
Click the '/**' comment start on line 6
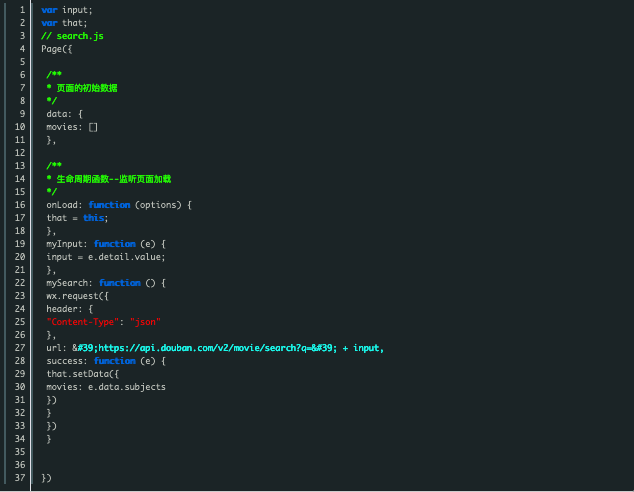tap(54, 75)
